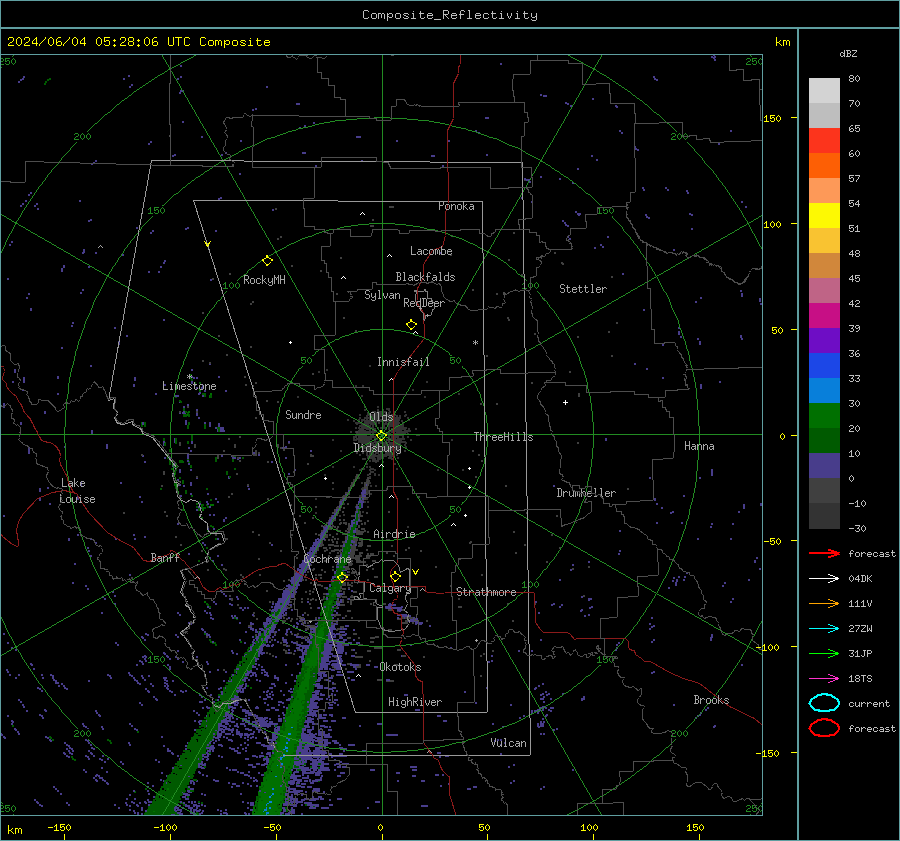This screenshot has height=841, width=900.
Task: Click the purple echo patch south of Calgary
Action: click(405, 614)
